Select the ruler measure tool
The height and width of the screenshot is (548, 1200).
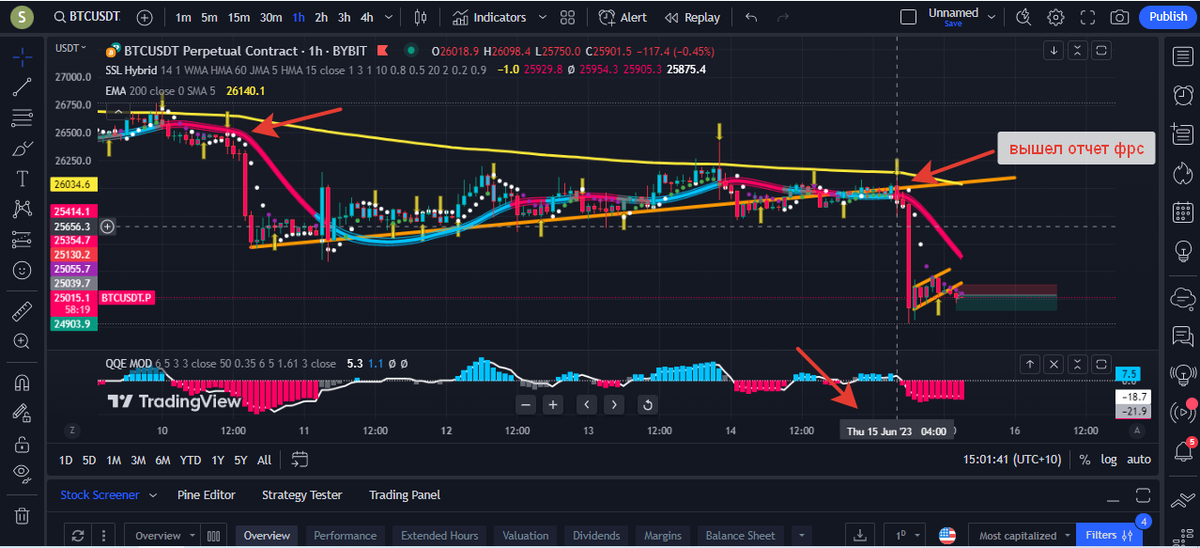(x=22, y=311)
